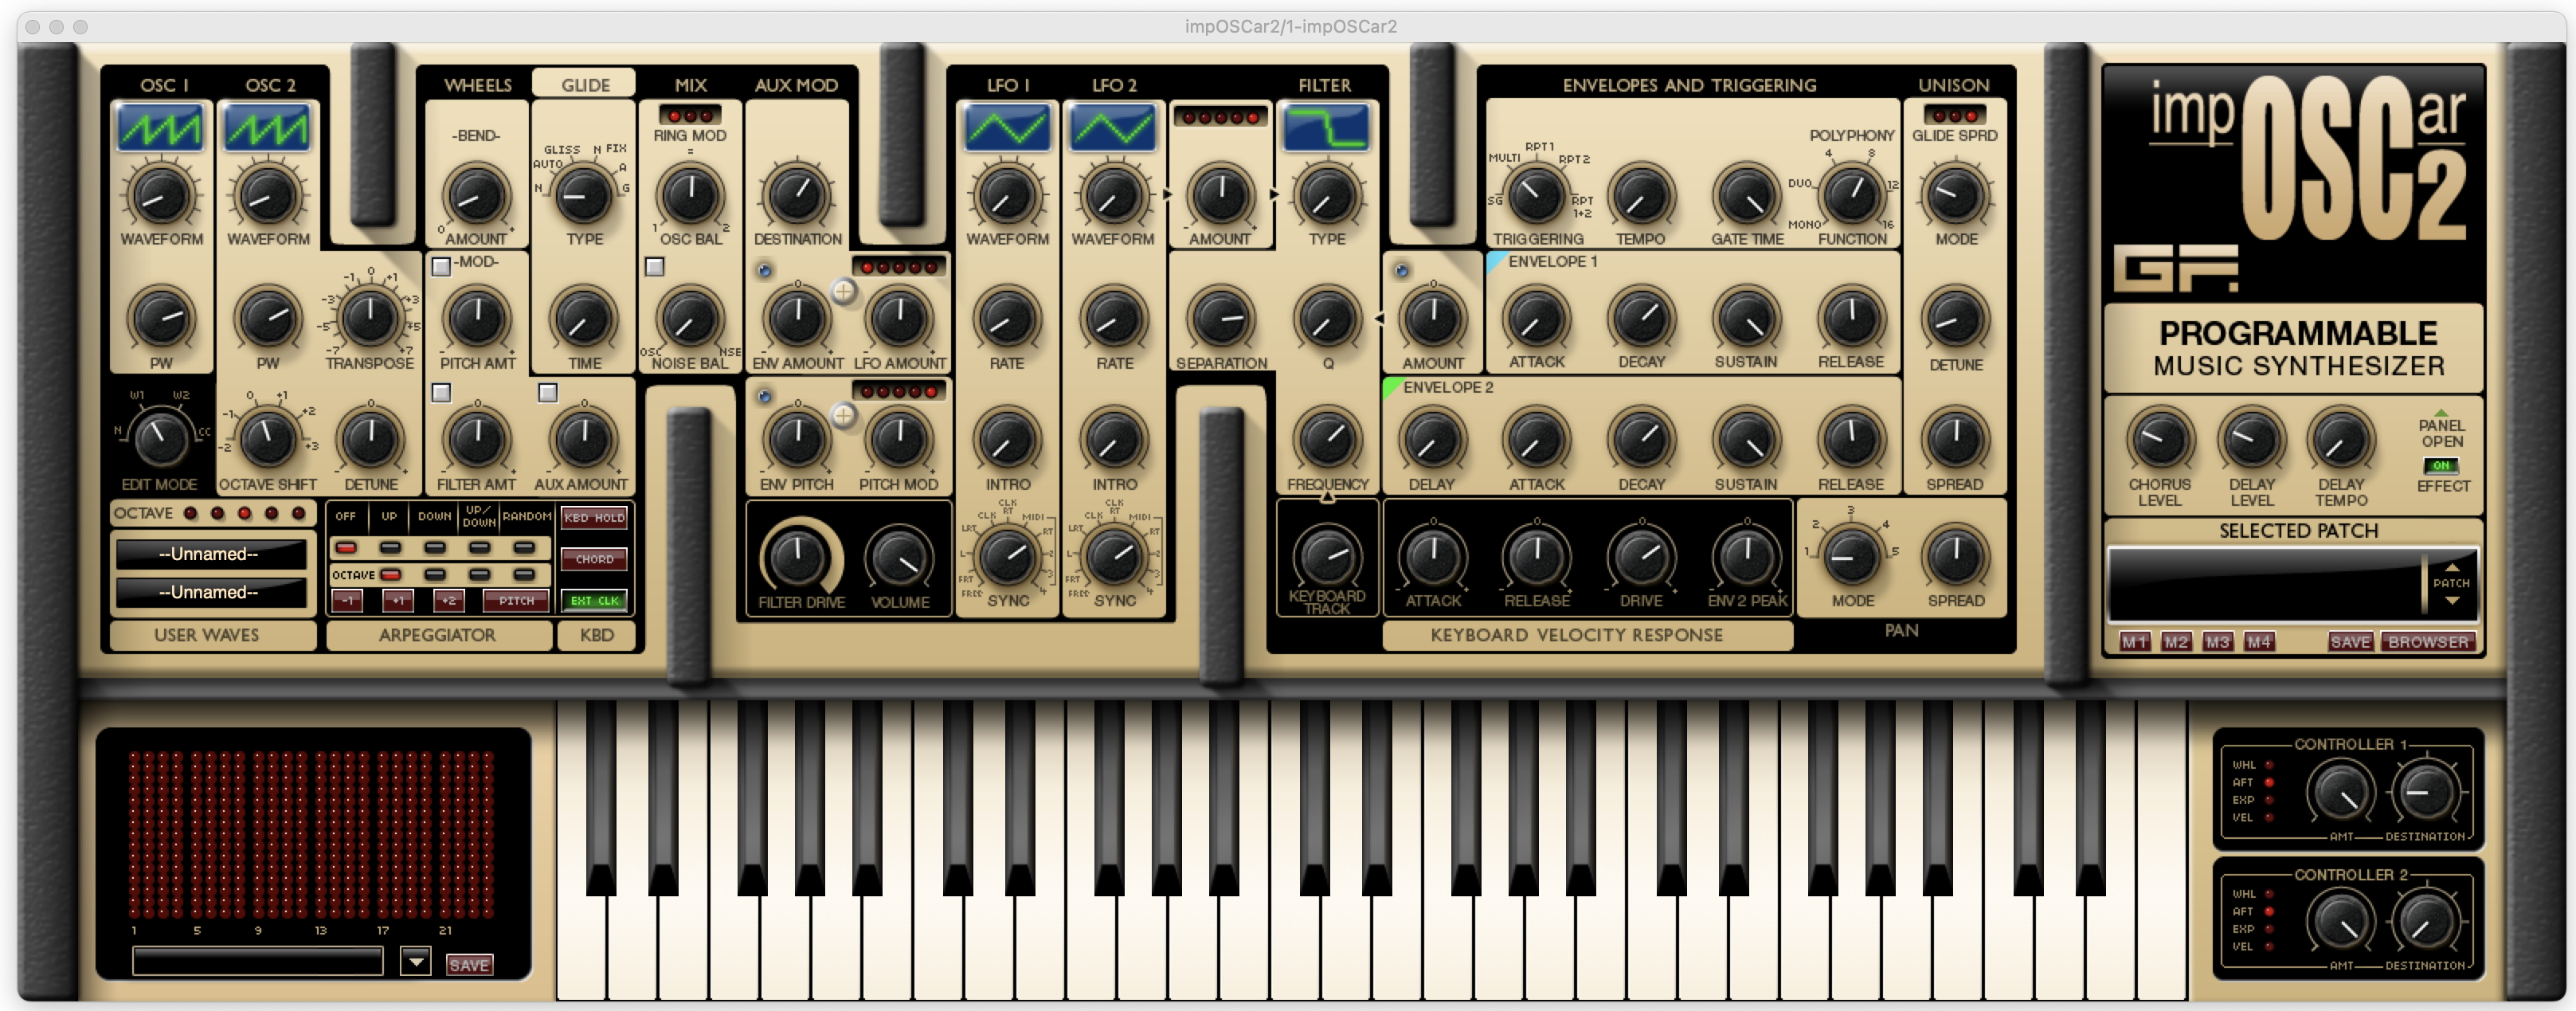This screenshot has height=1011, width=2576.
Task: Click the LFO 2 waveform display icon
Action: point(1113,128)
